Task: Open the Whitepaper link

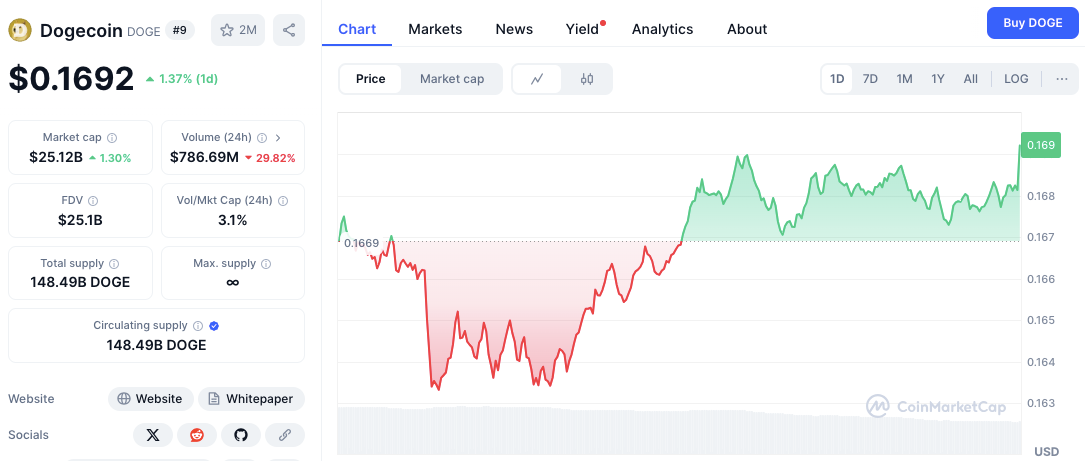Action: tap(251, 399)
